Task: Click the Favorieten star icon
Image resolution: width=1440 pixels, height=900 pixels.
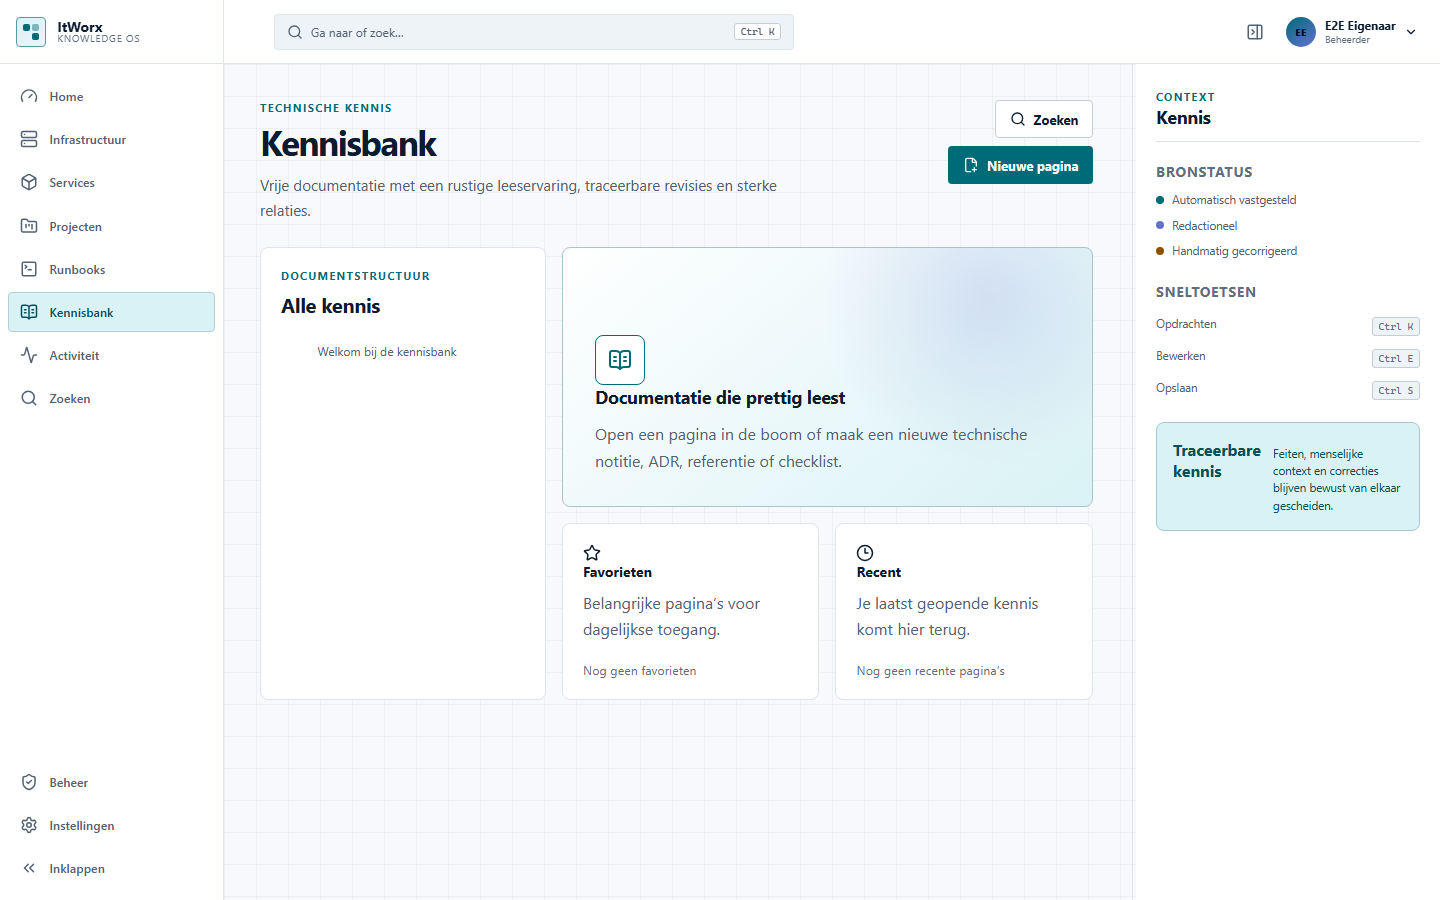Action: tap(592, 553)
